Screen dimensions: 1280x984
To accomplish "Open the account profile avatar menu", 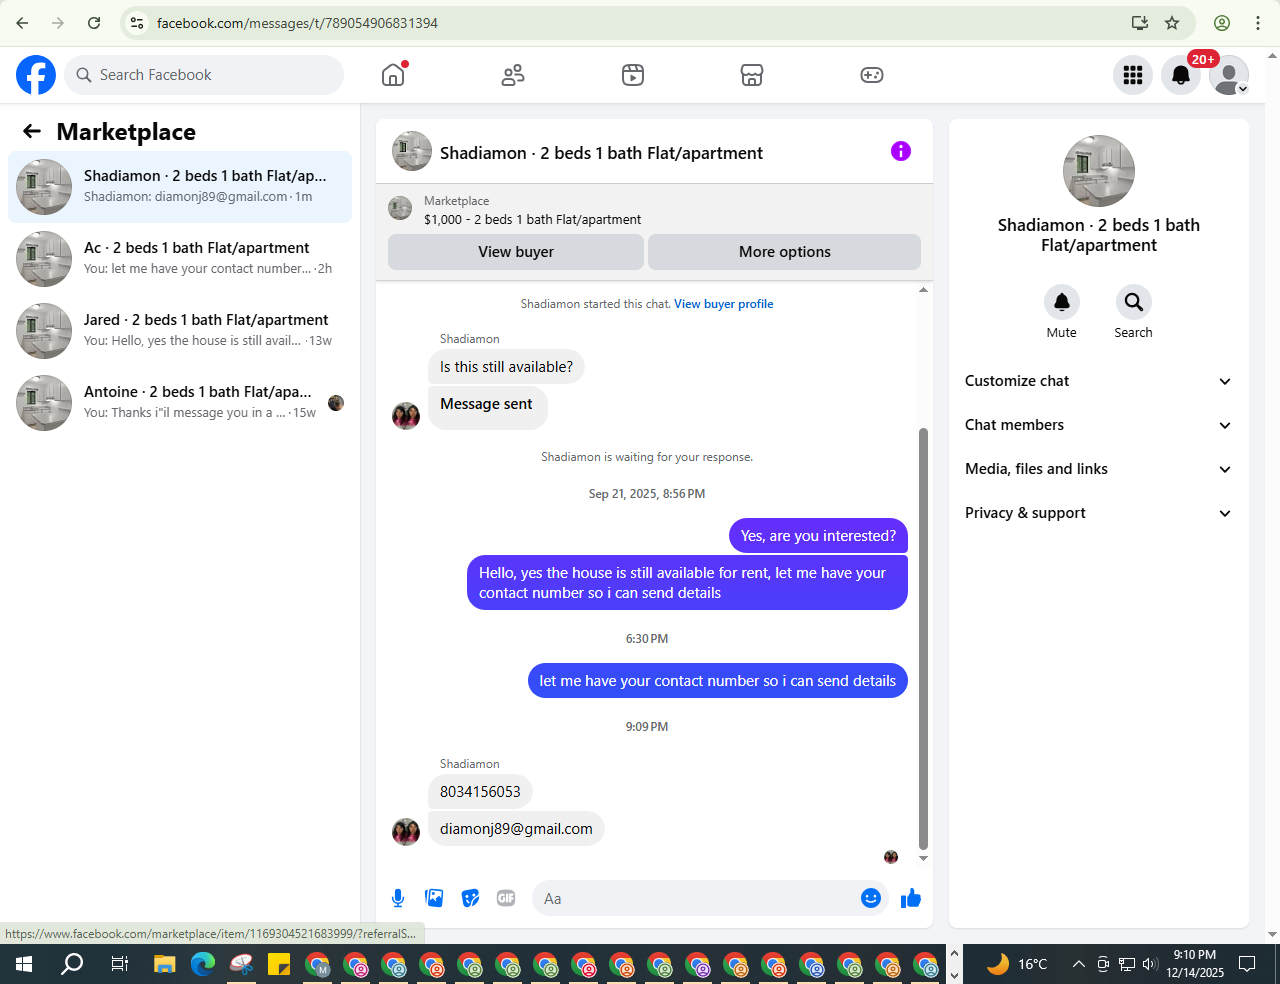I will pyautogui.click(x=1229, y=75).
